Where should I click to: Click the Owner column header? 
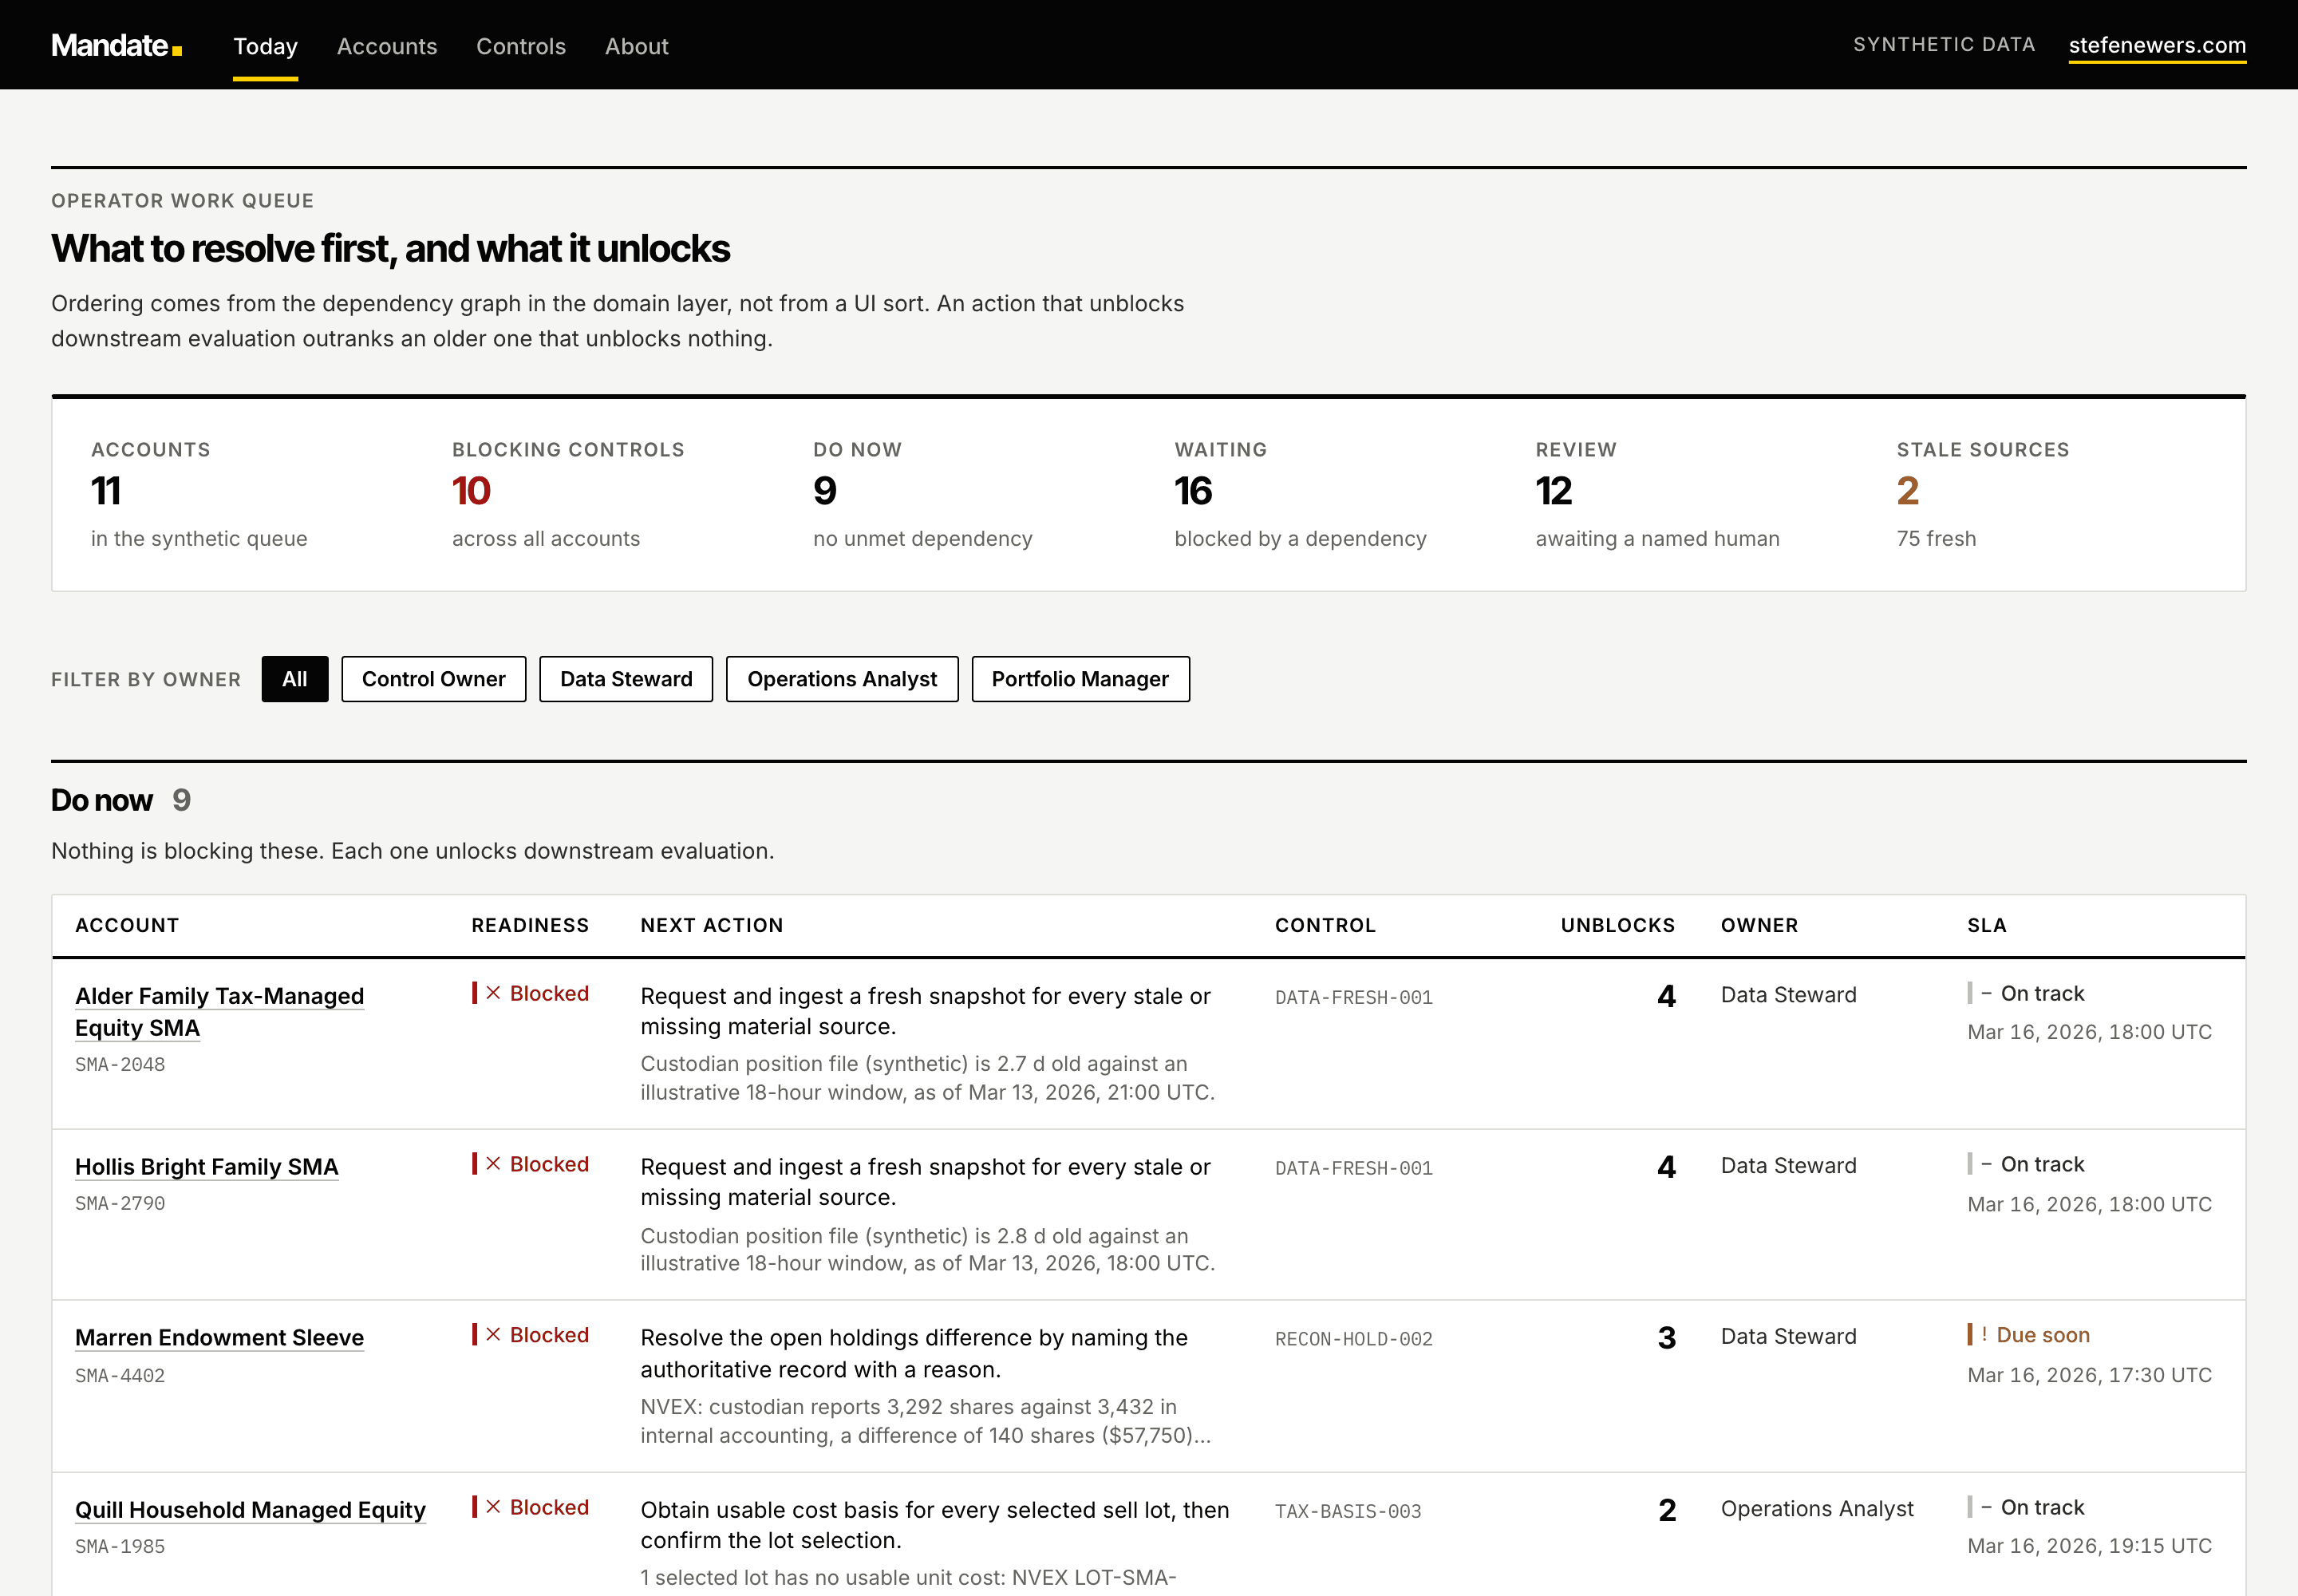click(x=1759, y=925)
